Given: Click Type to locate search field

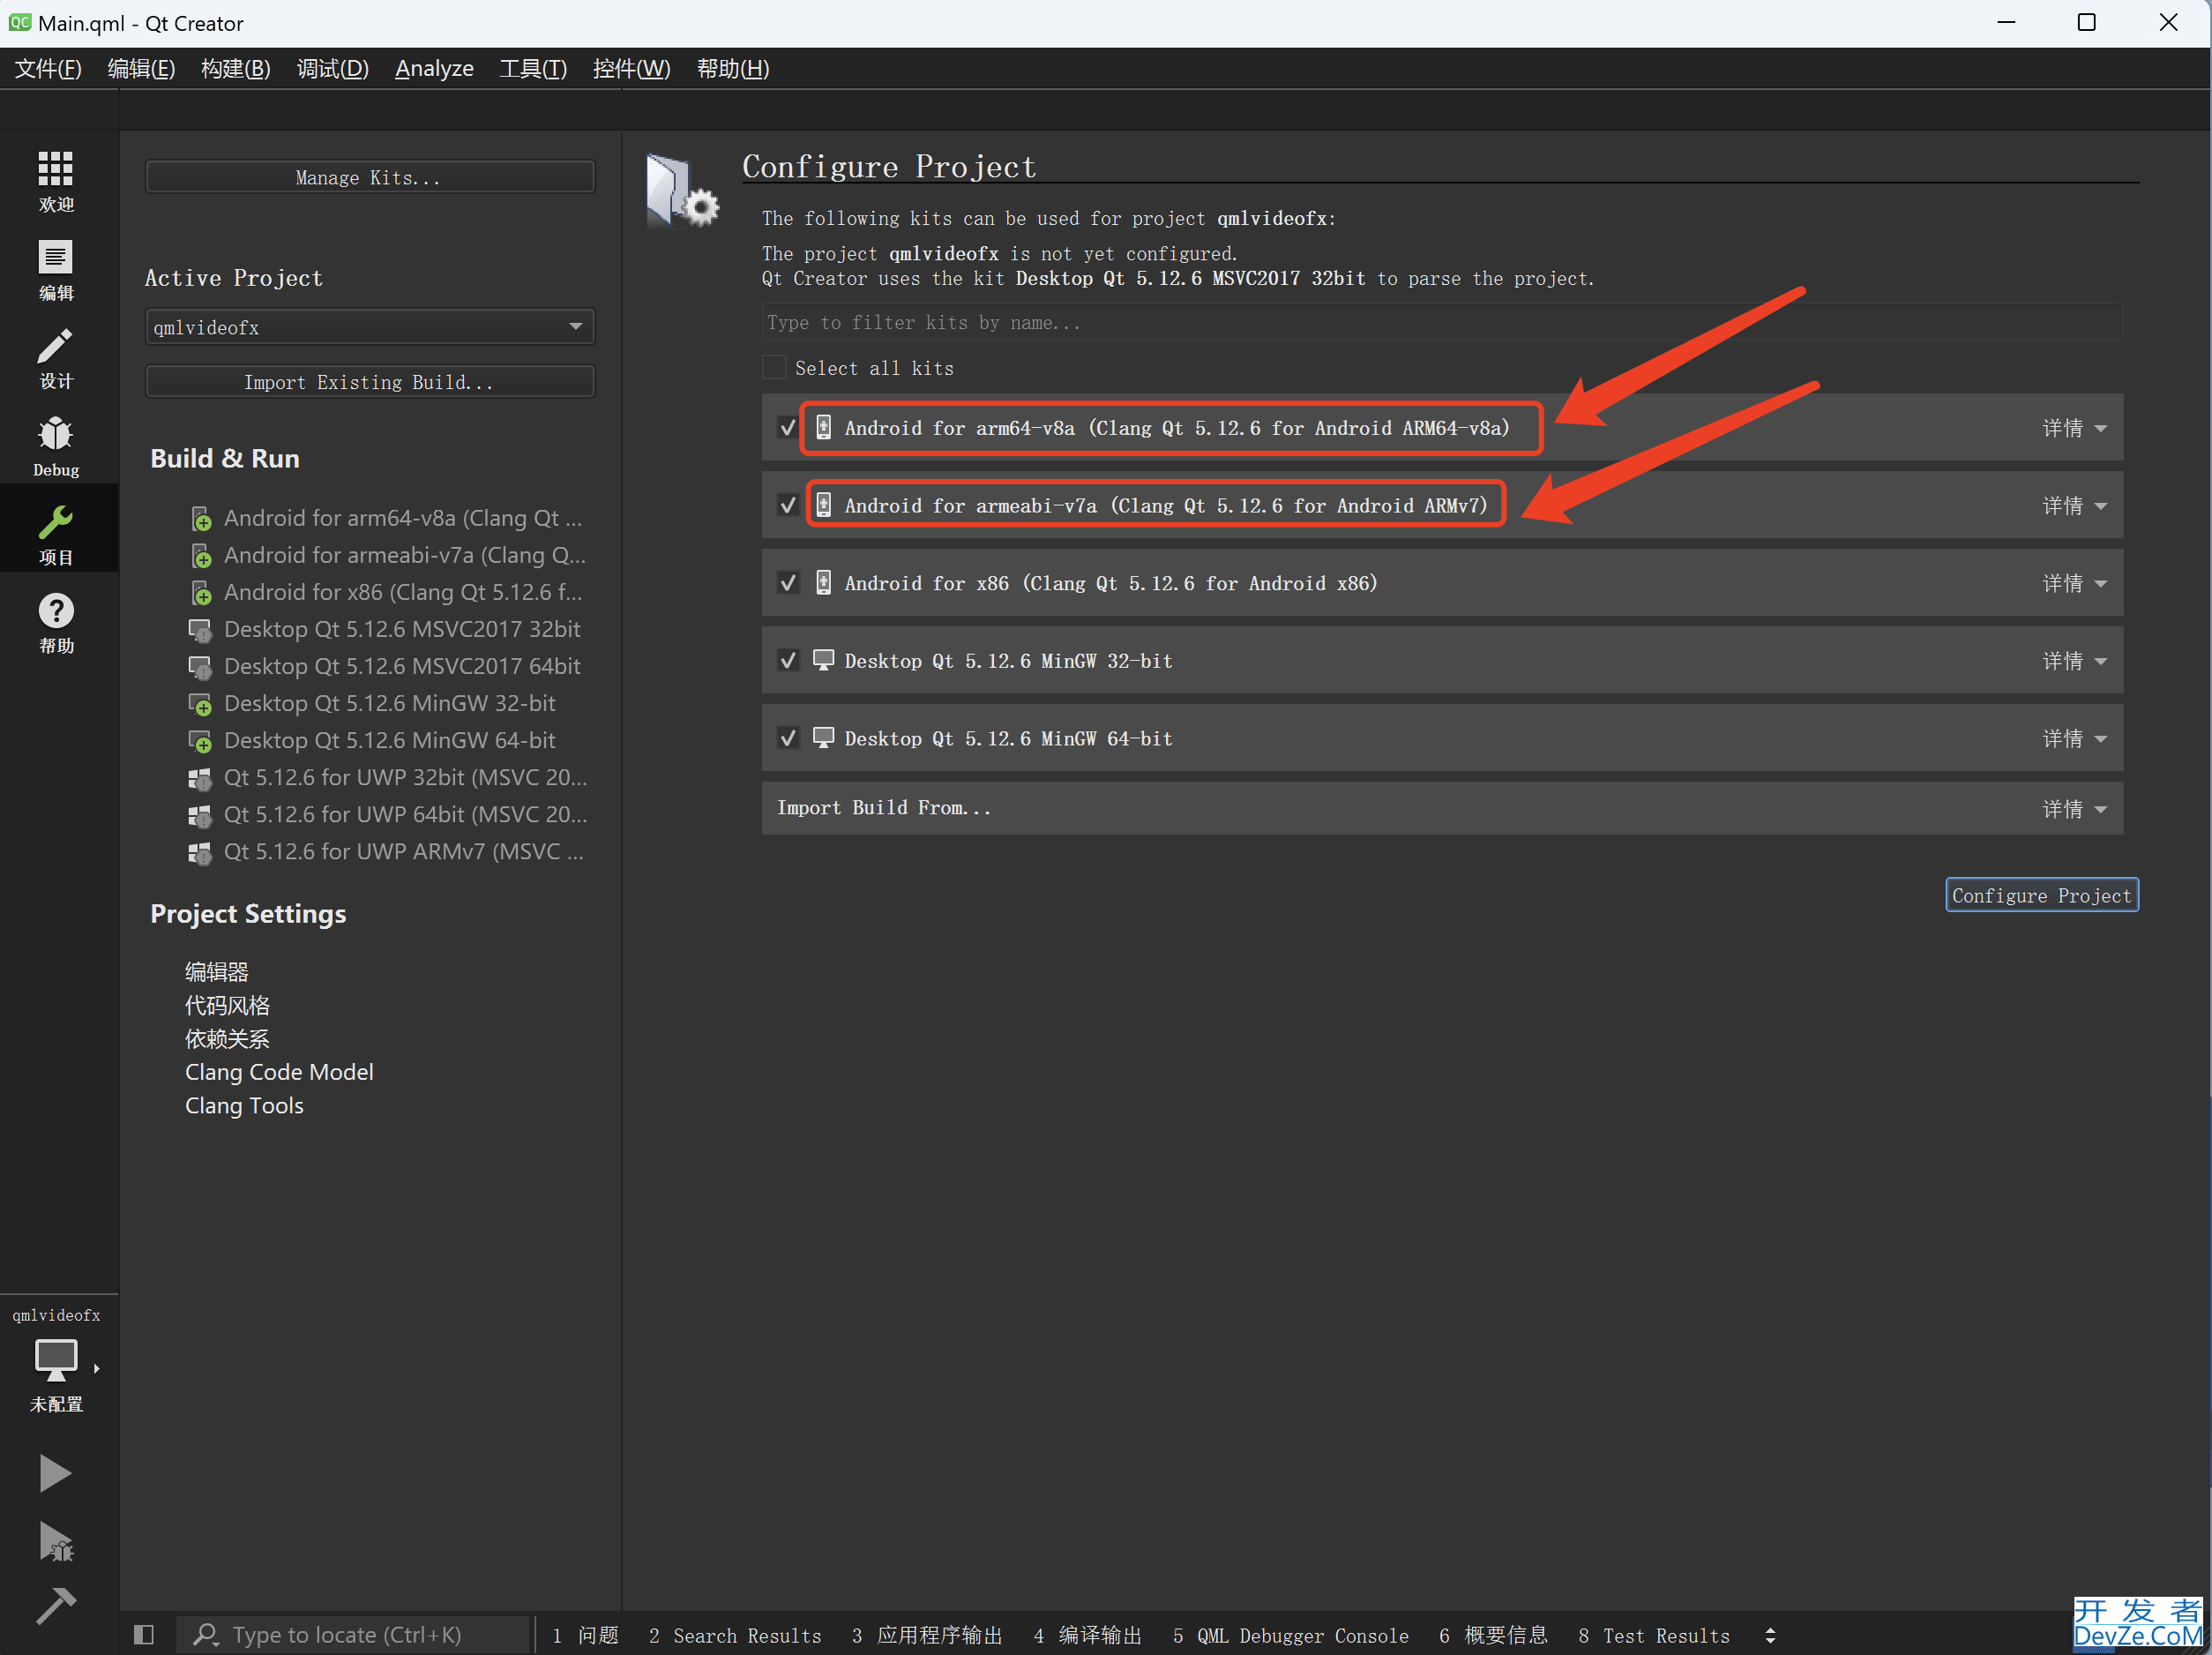Looking at the screenshot, I should coord(352,1634).
